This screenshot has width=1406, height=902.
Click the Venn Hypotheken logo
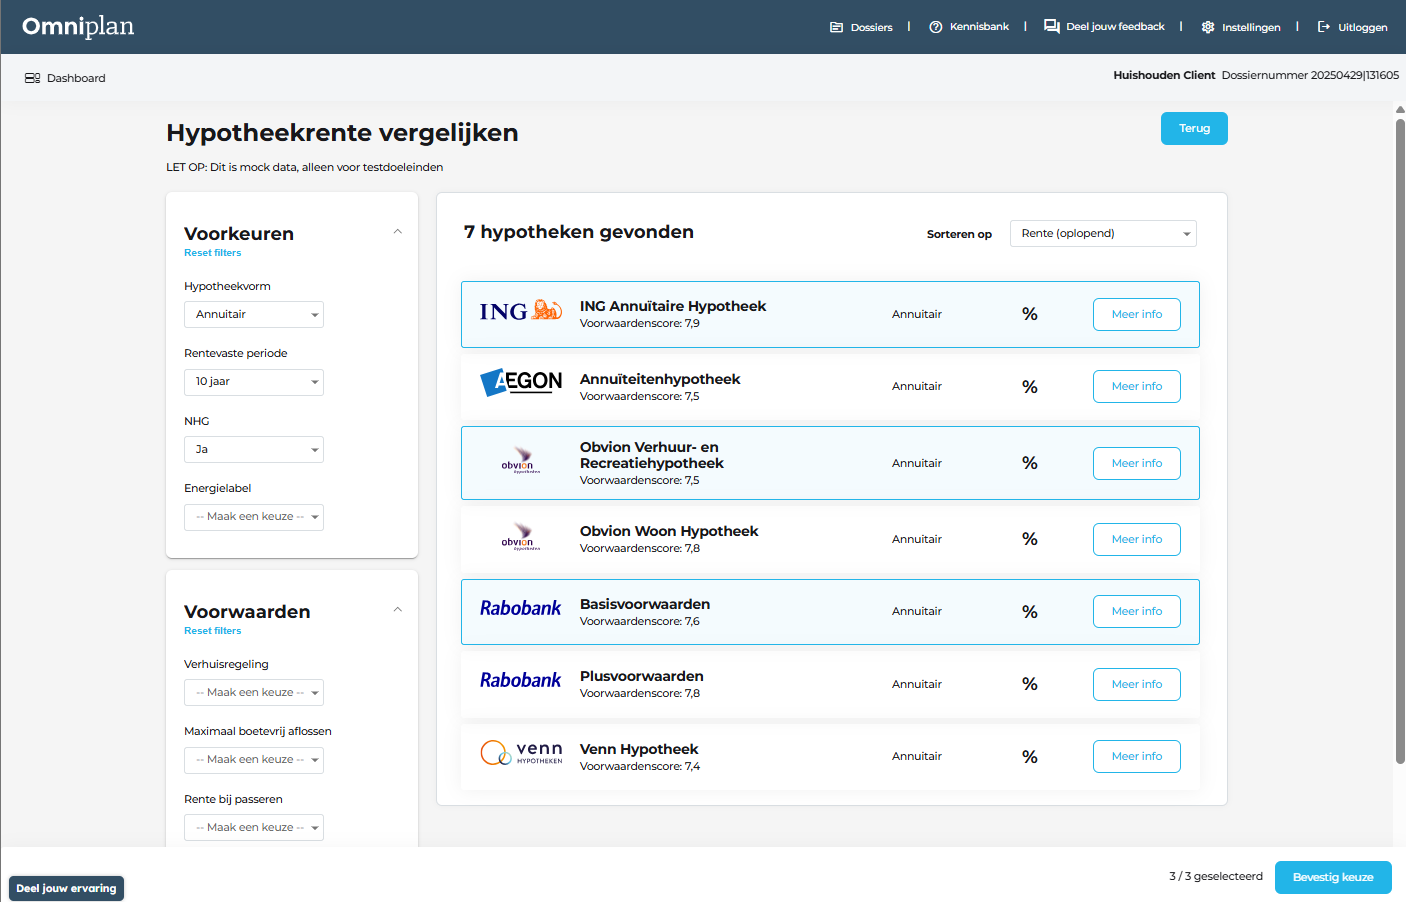point(521,753)
